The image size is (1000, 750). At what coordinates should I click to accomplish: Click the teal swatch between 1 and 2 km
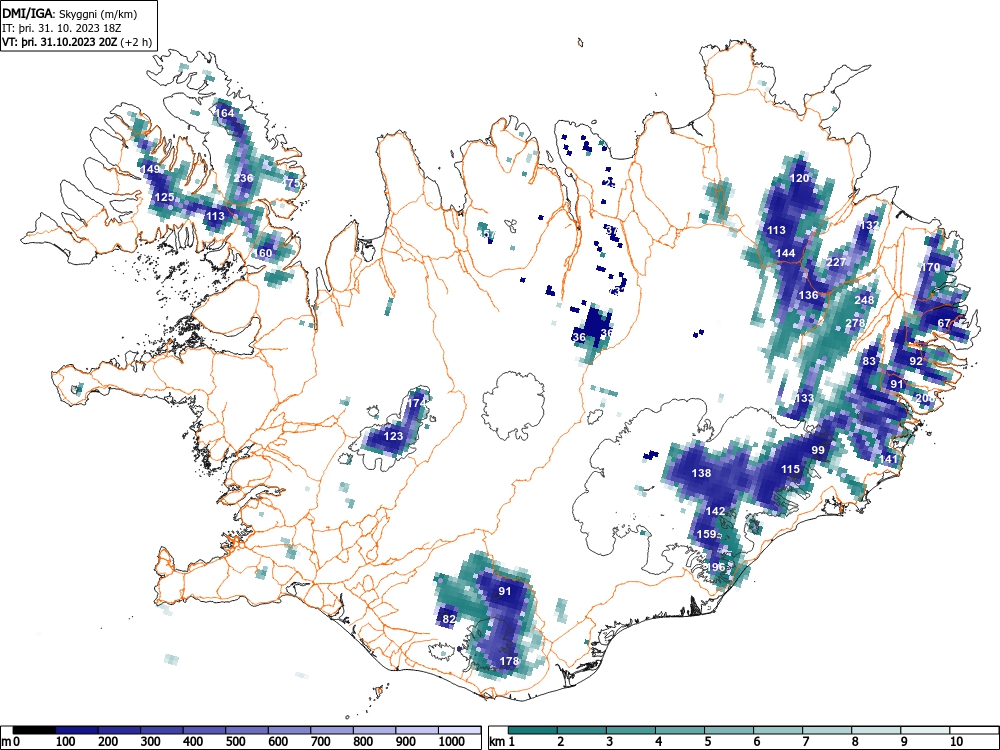pyautogui.click(x=533, y=730)
